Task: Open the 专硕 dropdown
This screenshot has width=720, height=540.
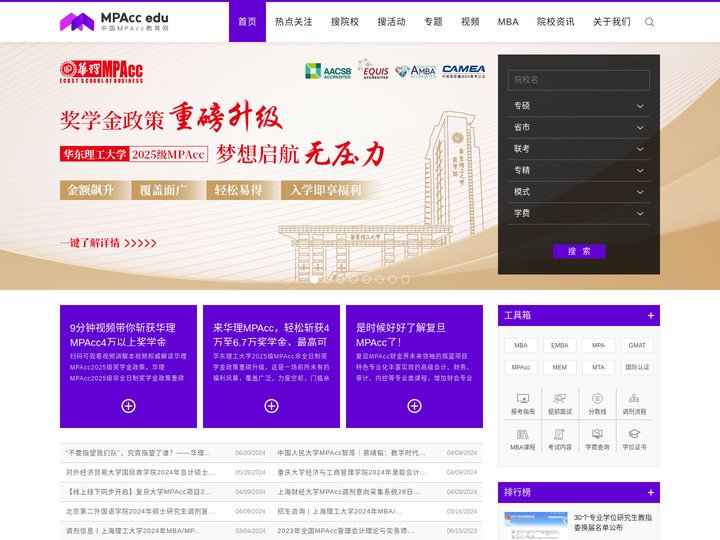Action: (x=579, y=106)
